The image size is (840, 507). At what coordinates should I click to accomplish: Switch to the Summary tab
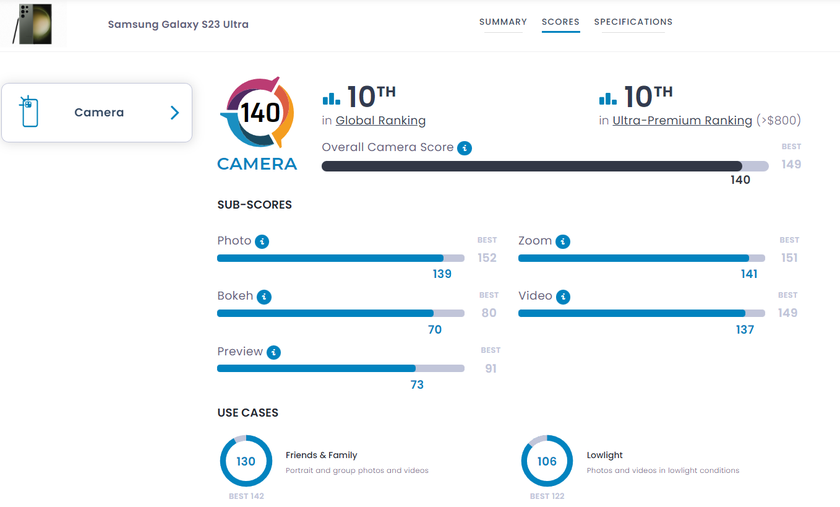tap(503, 22)
